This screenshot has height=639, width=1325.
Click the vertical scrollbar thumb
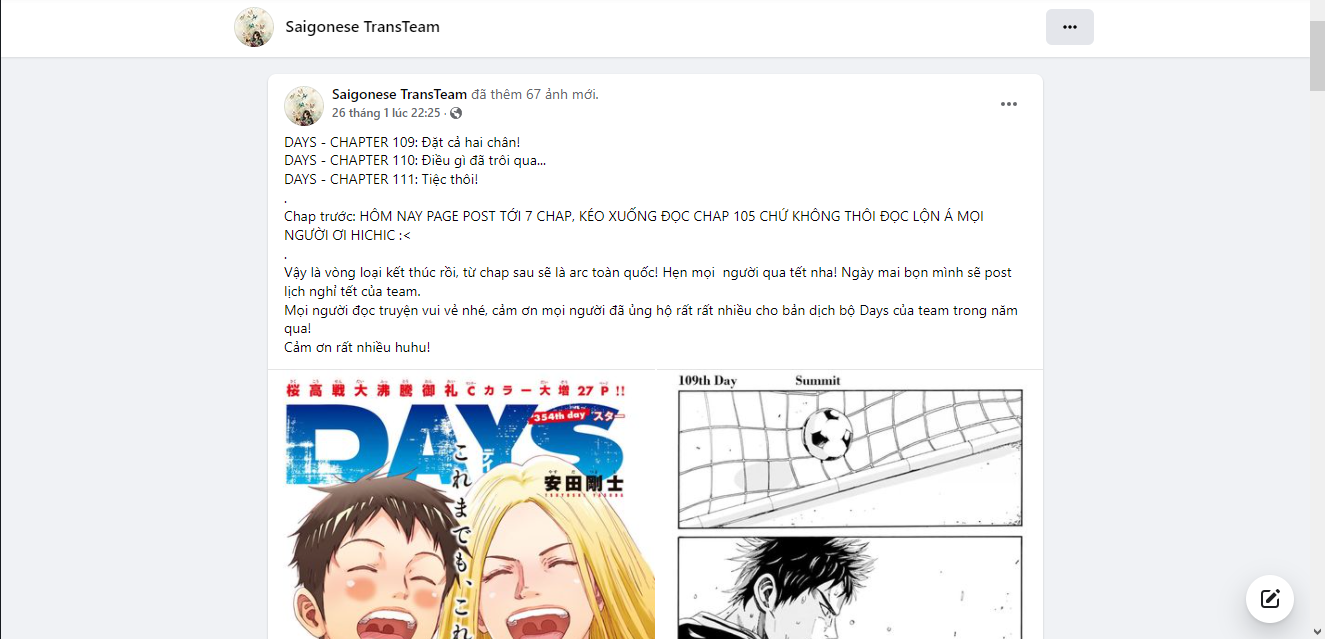(x=1317, y=55)
